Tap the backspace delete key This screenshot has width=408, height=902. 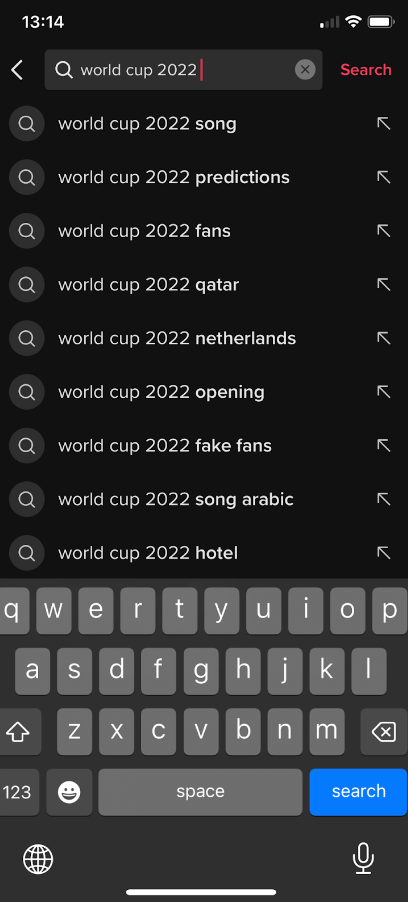(384, 732)
